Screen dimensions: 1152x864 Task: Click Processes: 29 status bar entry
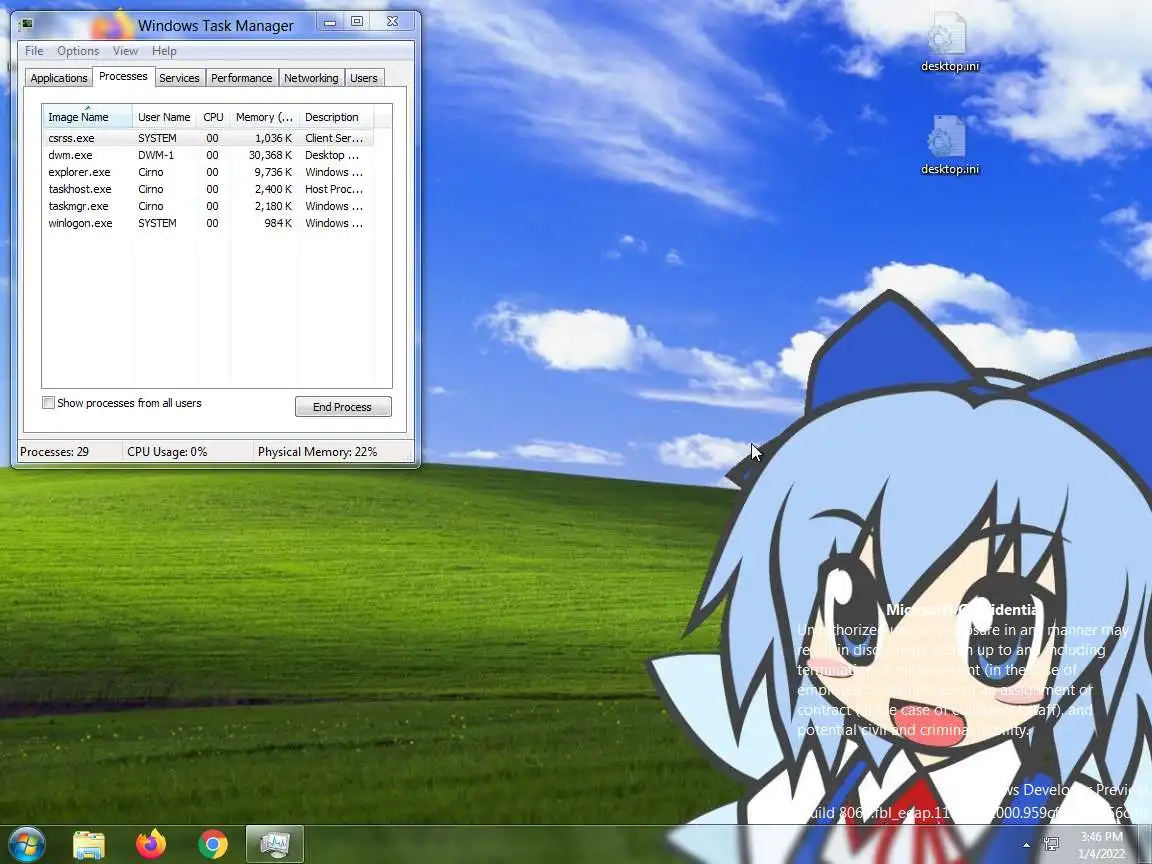pos(54,452)
